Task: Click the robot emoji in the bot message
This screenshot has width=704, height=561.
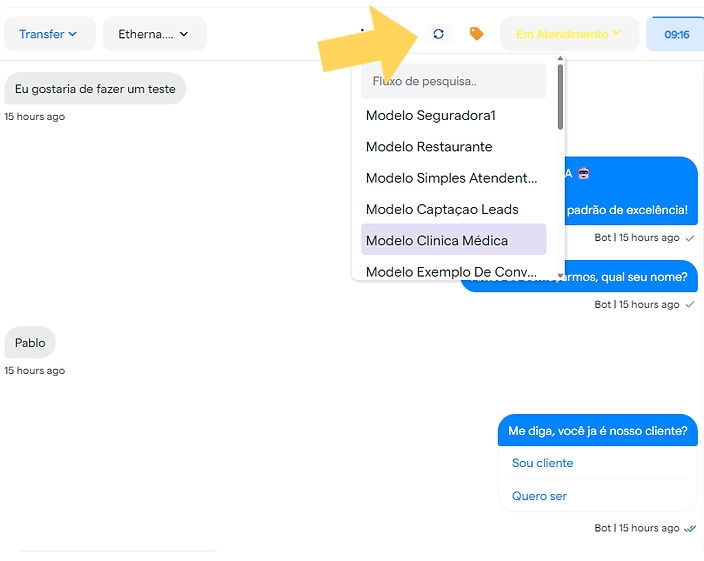Action: click(x=583, y=173)
